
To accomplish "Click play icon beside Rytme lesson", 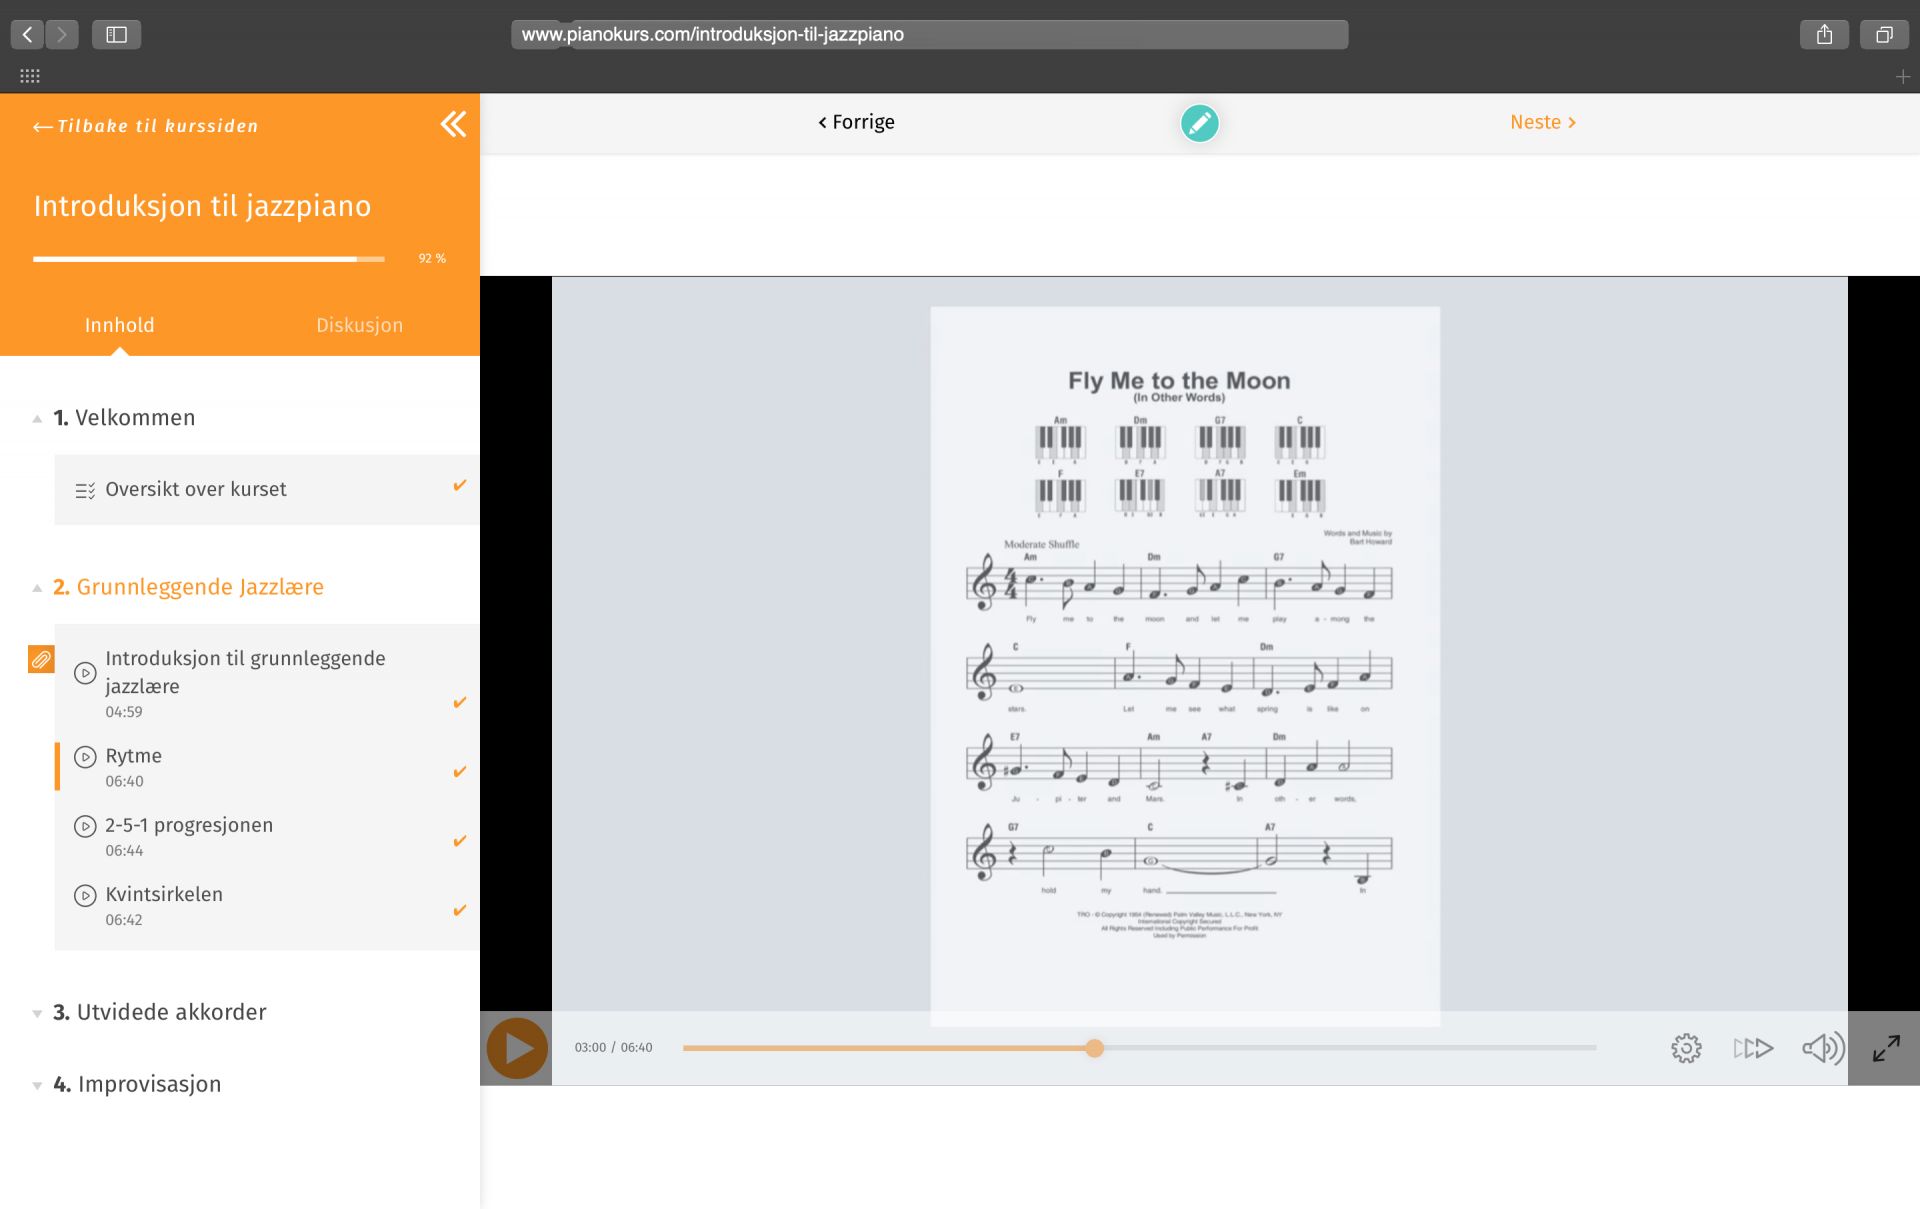I will point(85,757).
